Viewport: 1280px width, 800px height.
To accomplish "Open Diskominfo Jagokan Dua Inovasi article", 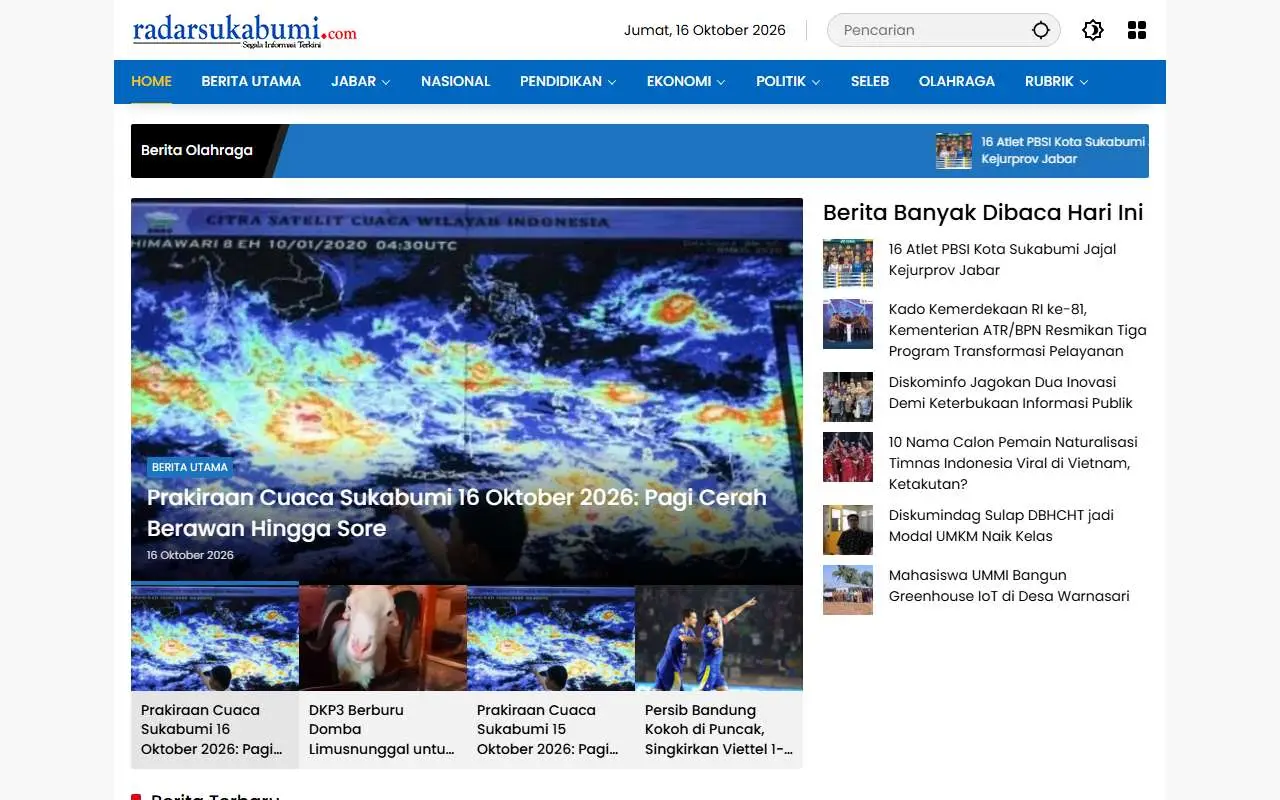I will 1011,392.
